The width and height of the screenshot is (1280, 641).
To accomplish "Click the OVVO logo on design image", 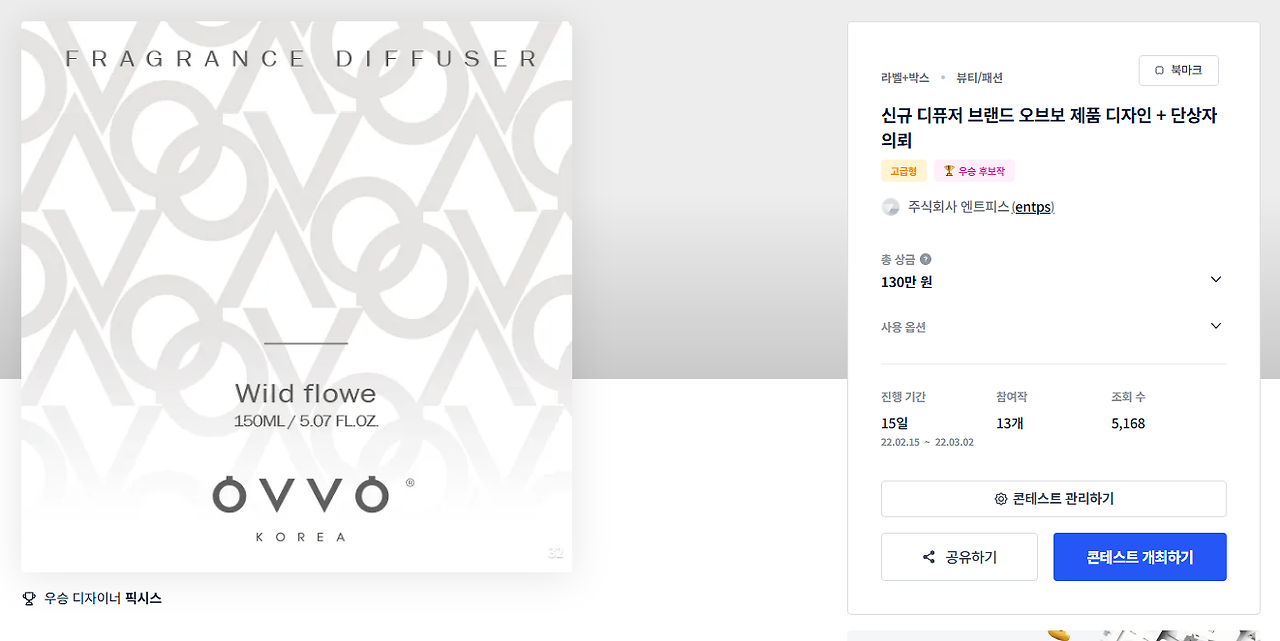I will pyautogui.click(x=300, y=495).
